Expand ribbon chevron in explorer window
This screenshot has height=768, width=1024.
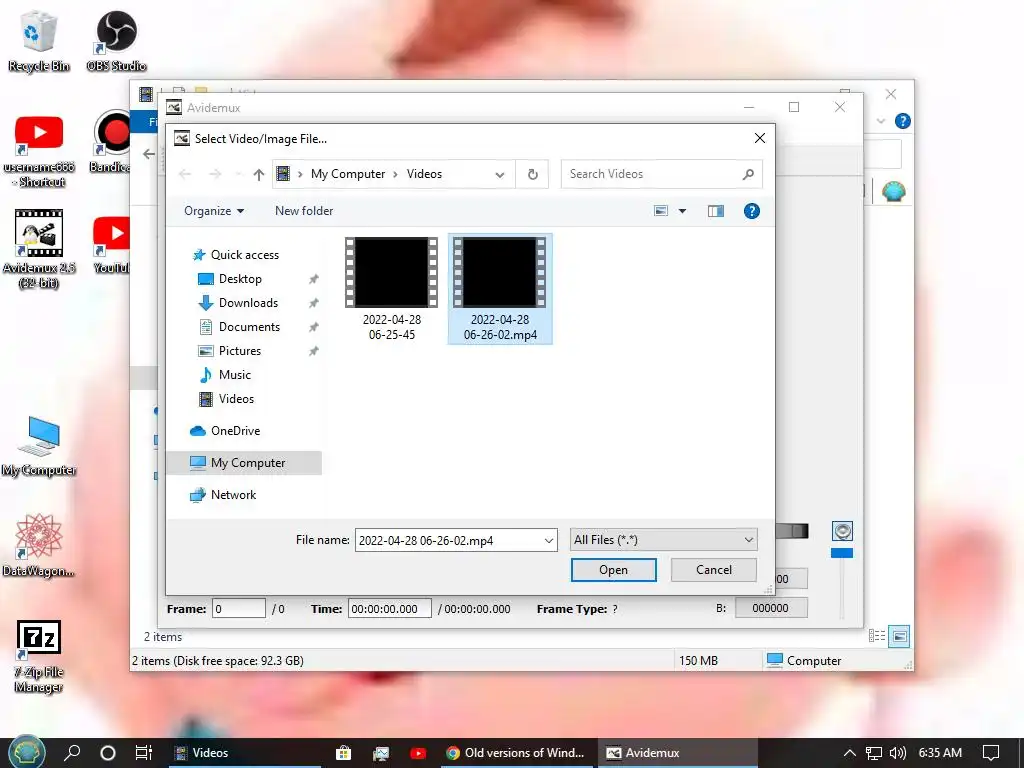[x=881, y=121]
